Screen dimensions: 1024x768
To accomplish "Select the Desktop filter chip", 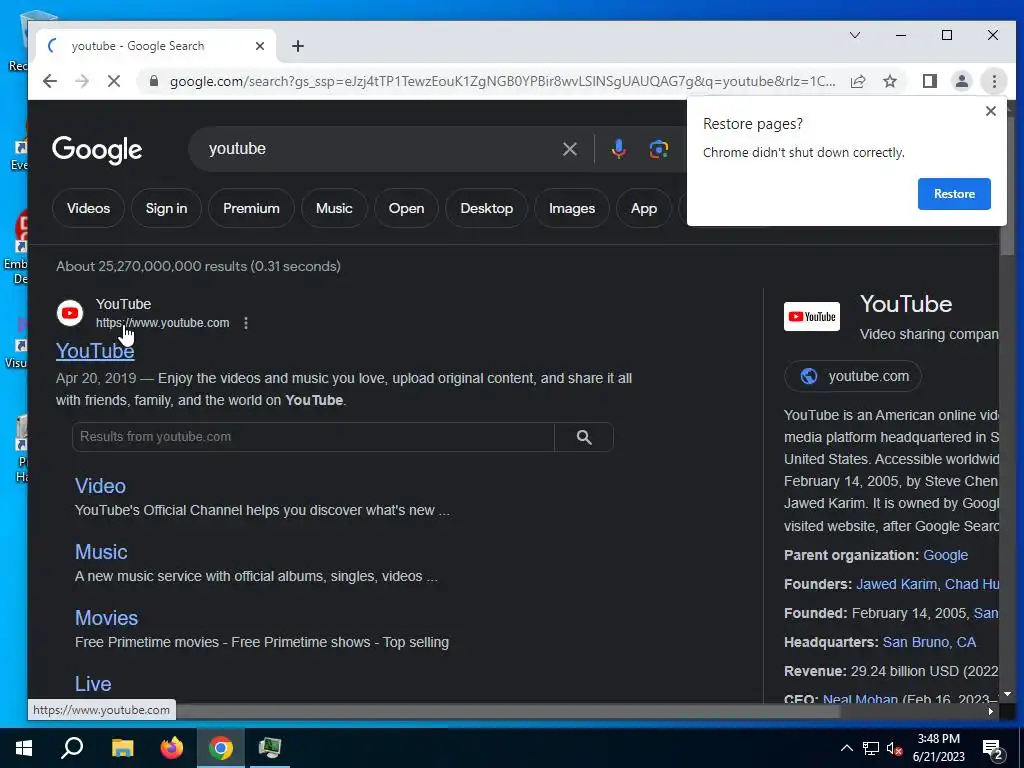I will tap(487, 208).
